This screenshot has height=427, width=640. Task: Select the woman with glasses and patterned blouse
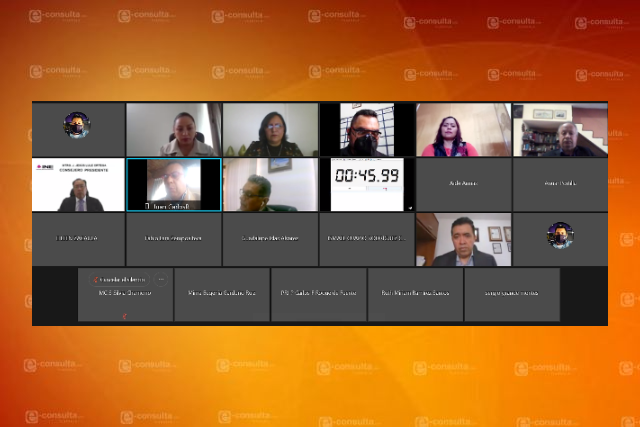(270, 130)
